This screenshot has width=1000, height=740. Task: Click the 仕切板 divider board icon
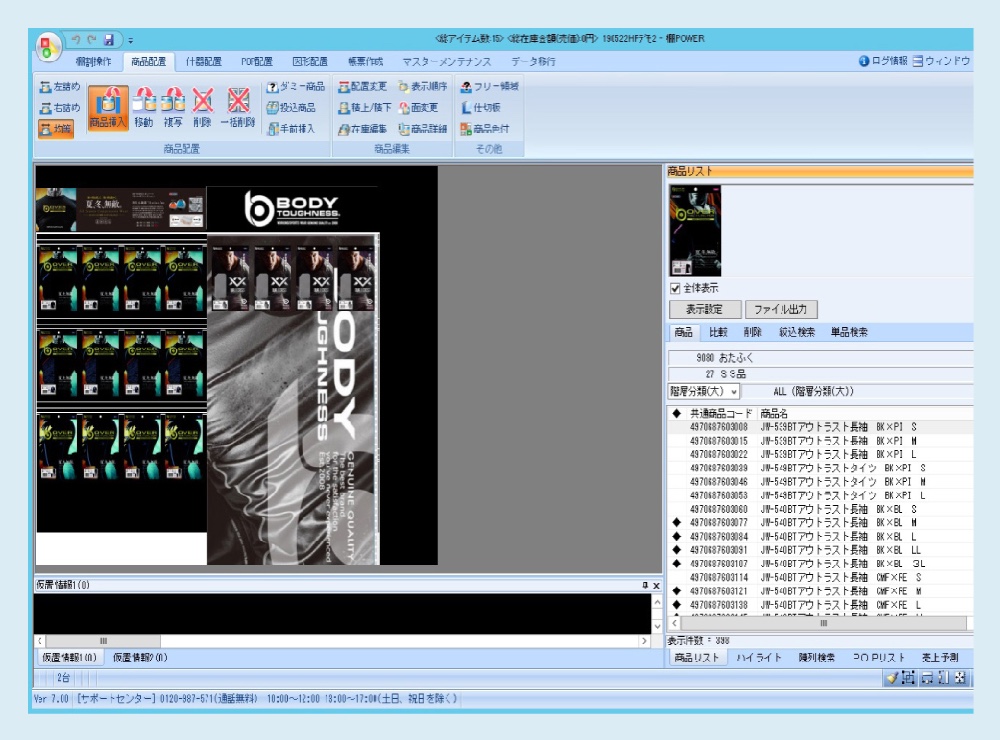[x=466, y=108]
